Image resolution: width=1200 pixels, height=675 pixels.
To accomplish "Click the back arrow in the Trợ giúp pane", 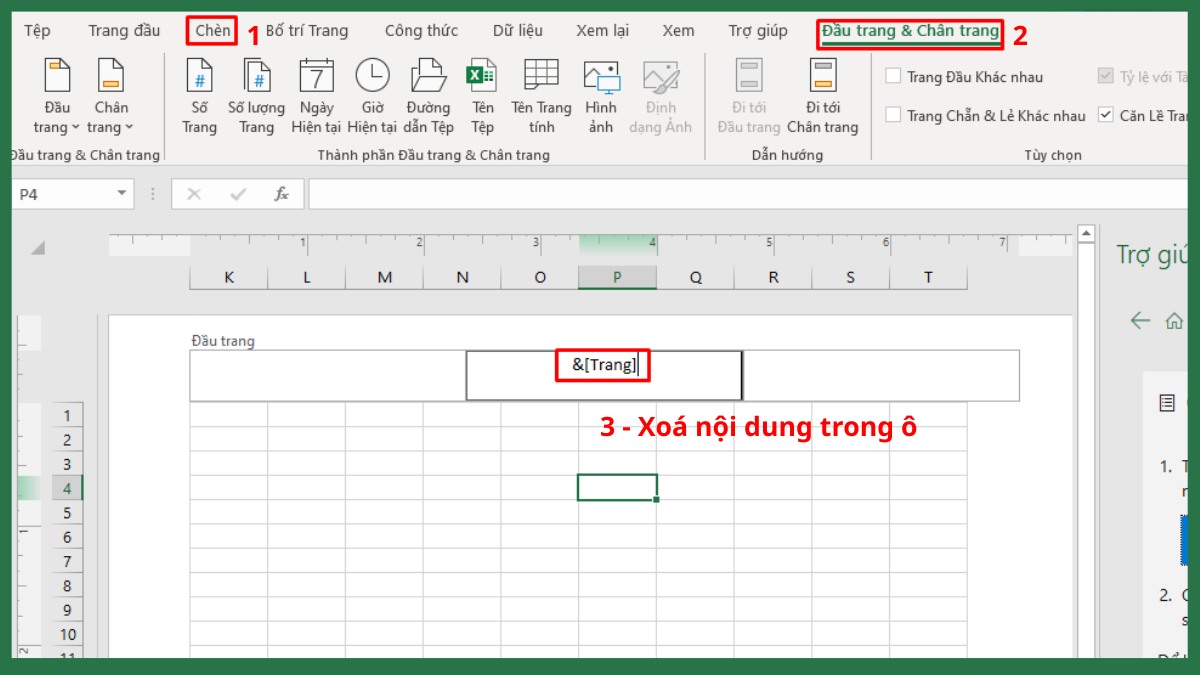I will pyautogui.click(x=1139, y=322).
